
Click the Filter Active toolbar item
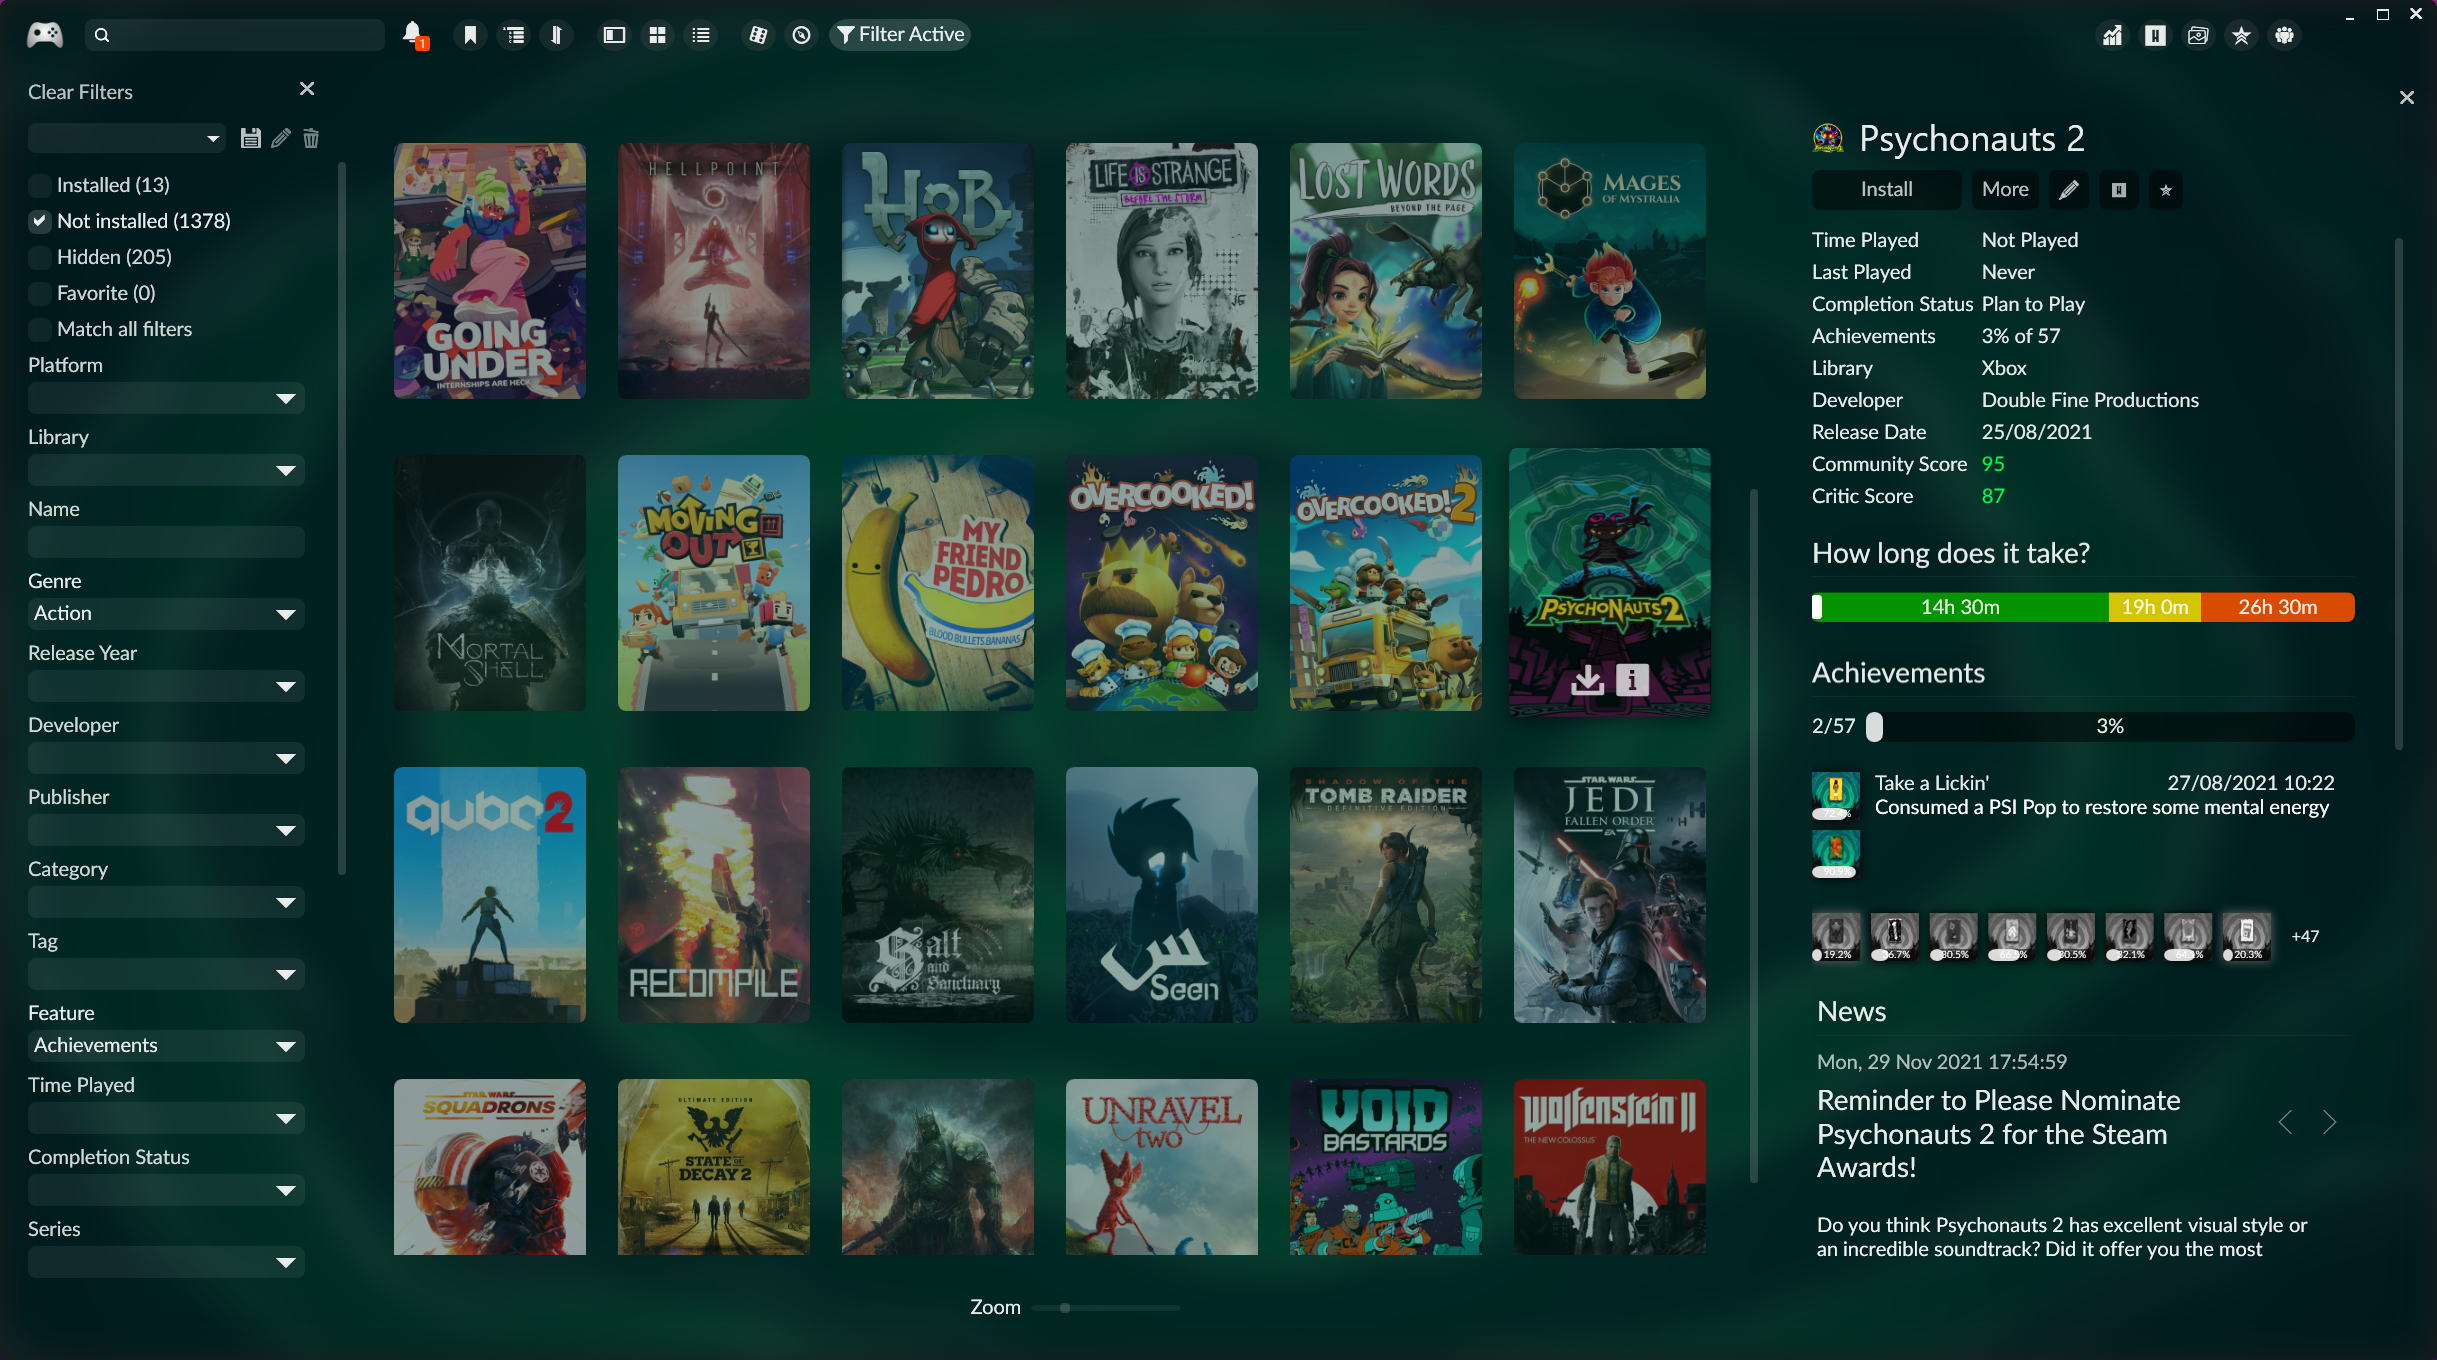pyautogui.click(x=900, y=35)
